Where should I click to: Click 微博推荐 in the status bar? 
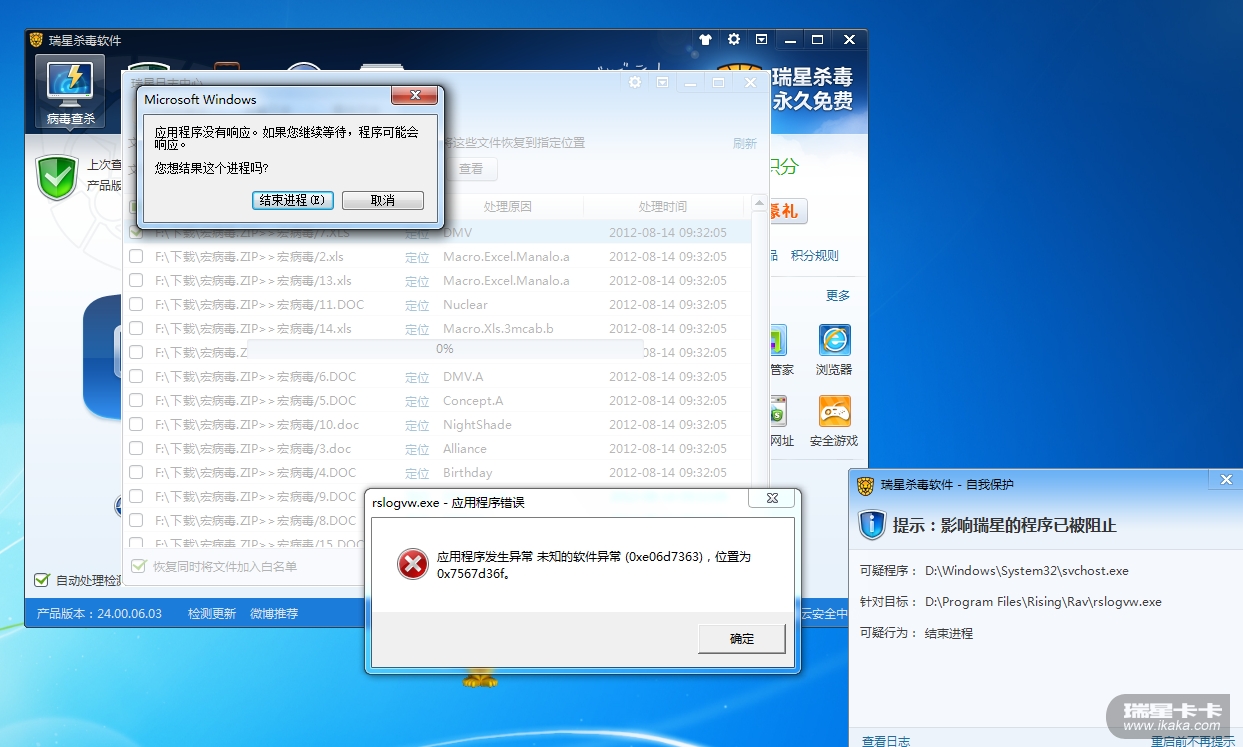tap(274, 613)
